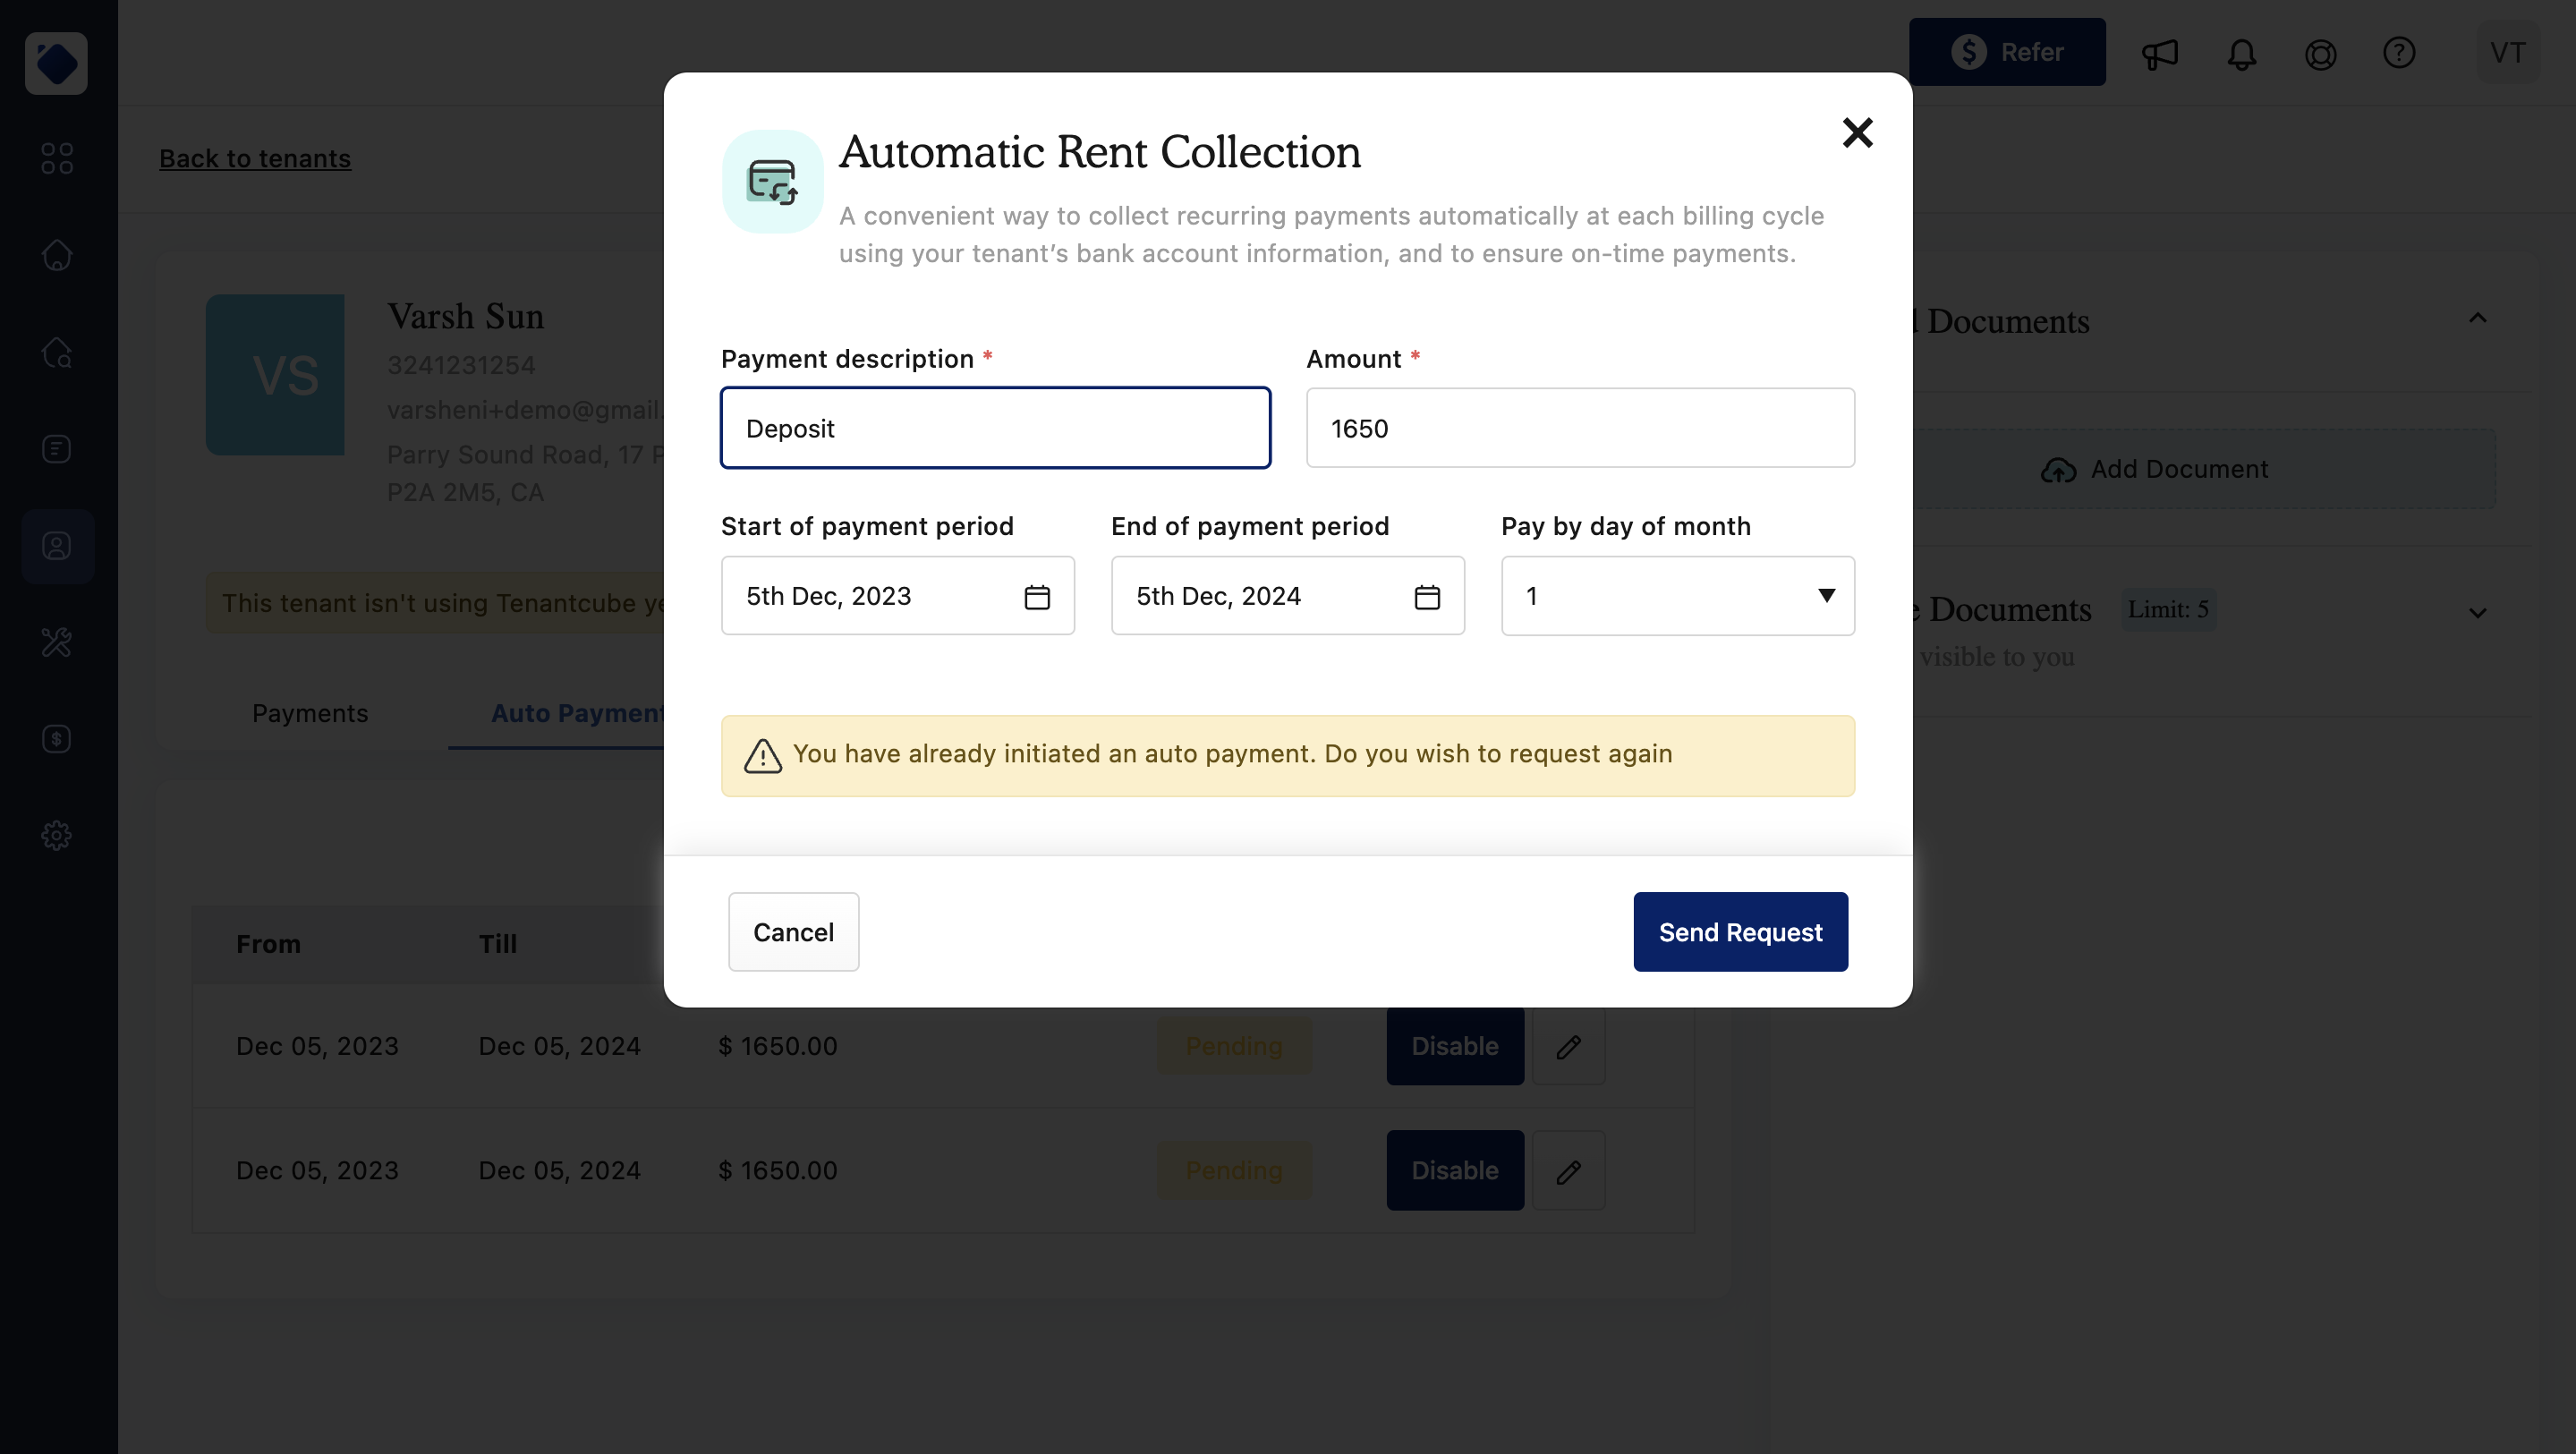Open the help question mark icon
This screenshot has width=2576, height=1454.
[2398, 53]
